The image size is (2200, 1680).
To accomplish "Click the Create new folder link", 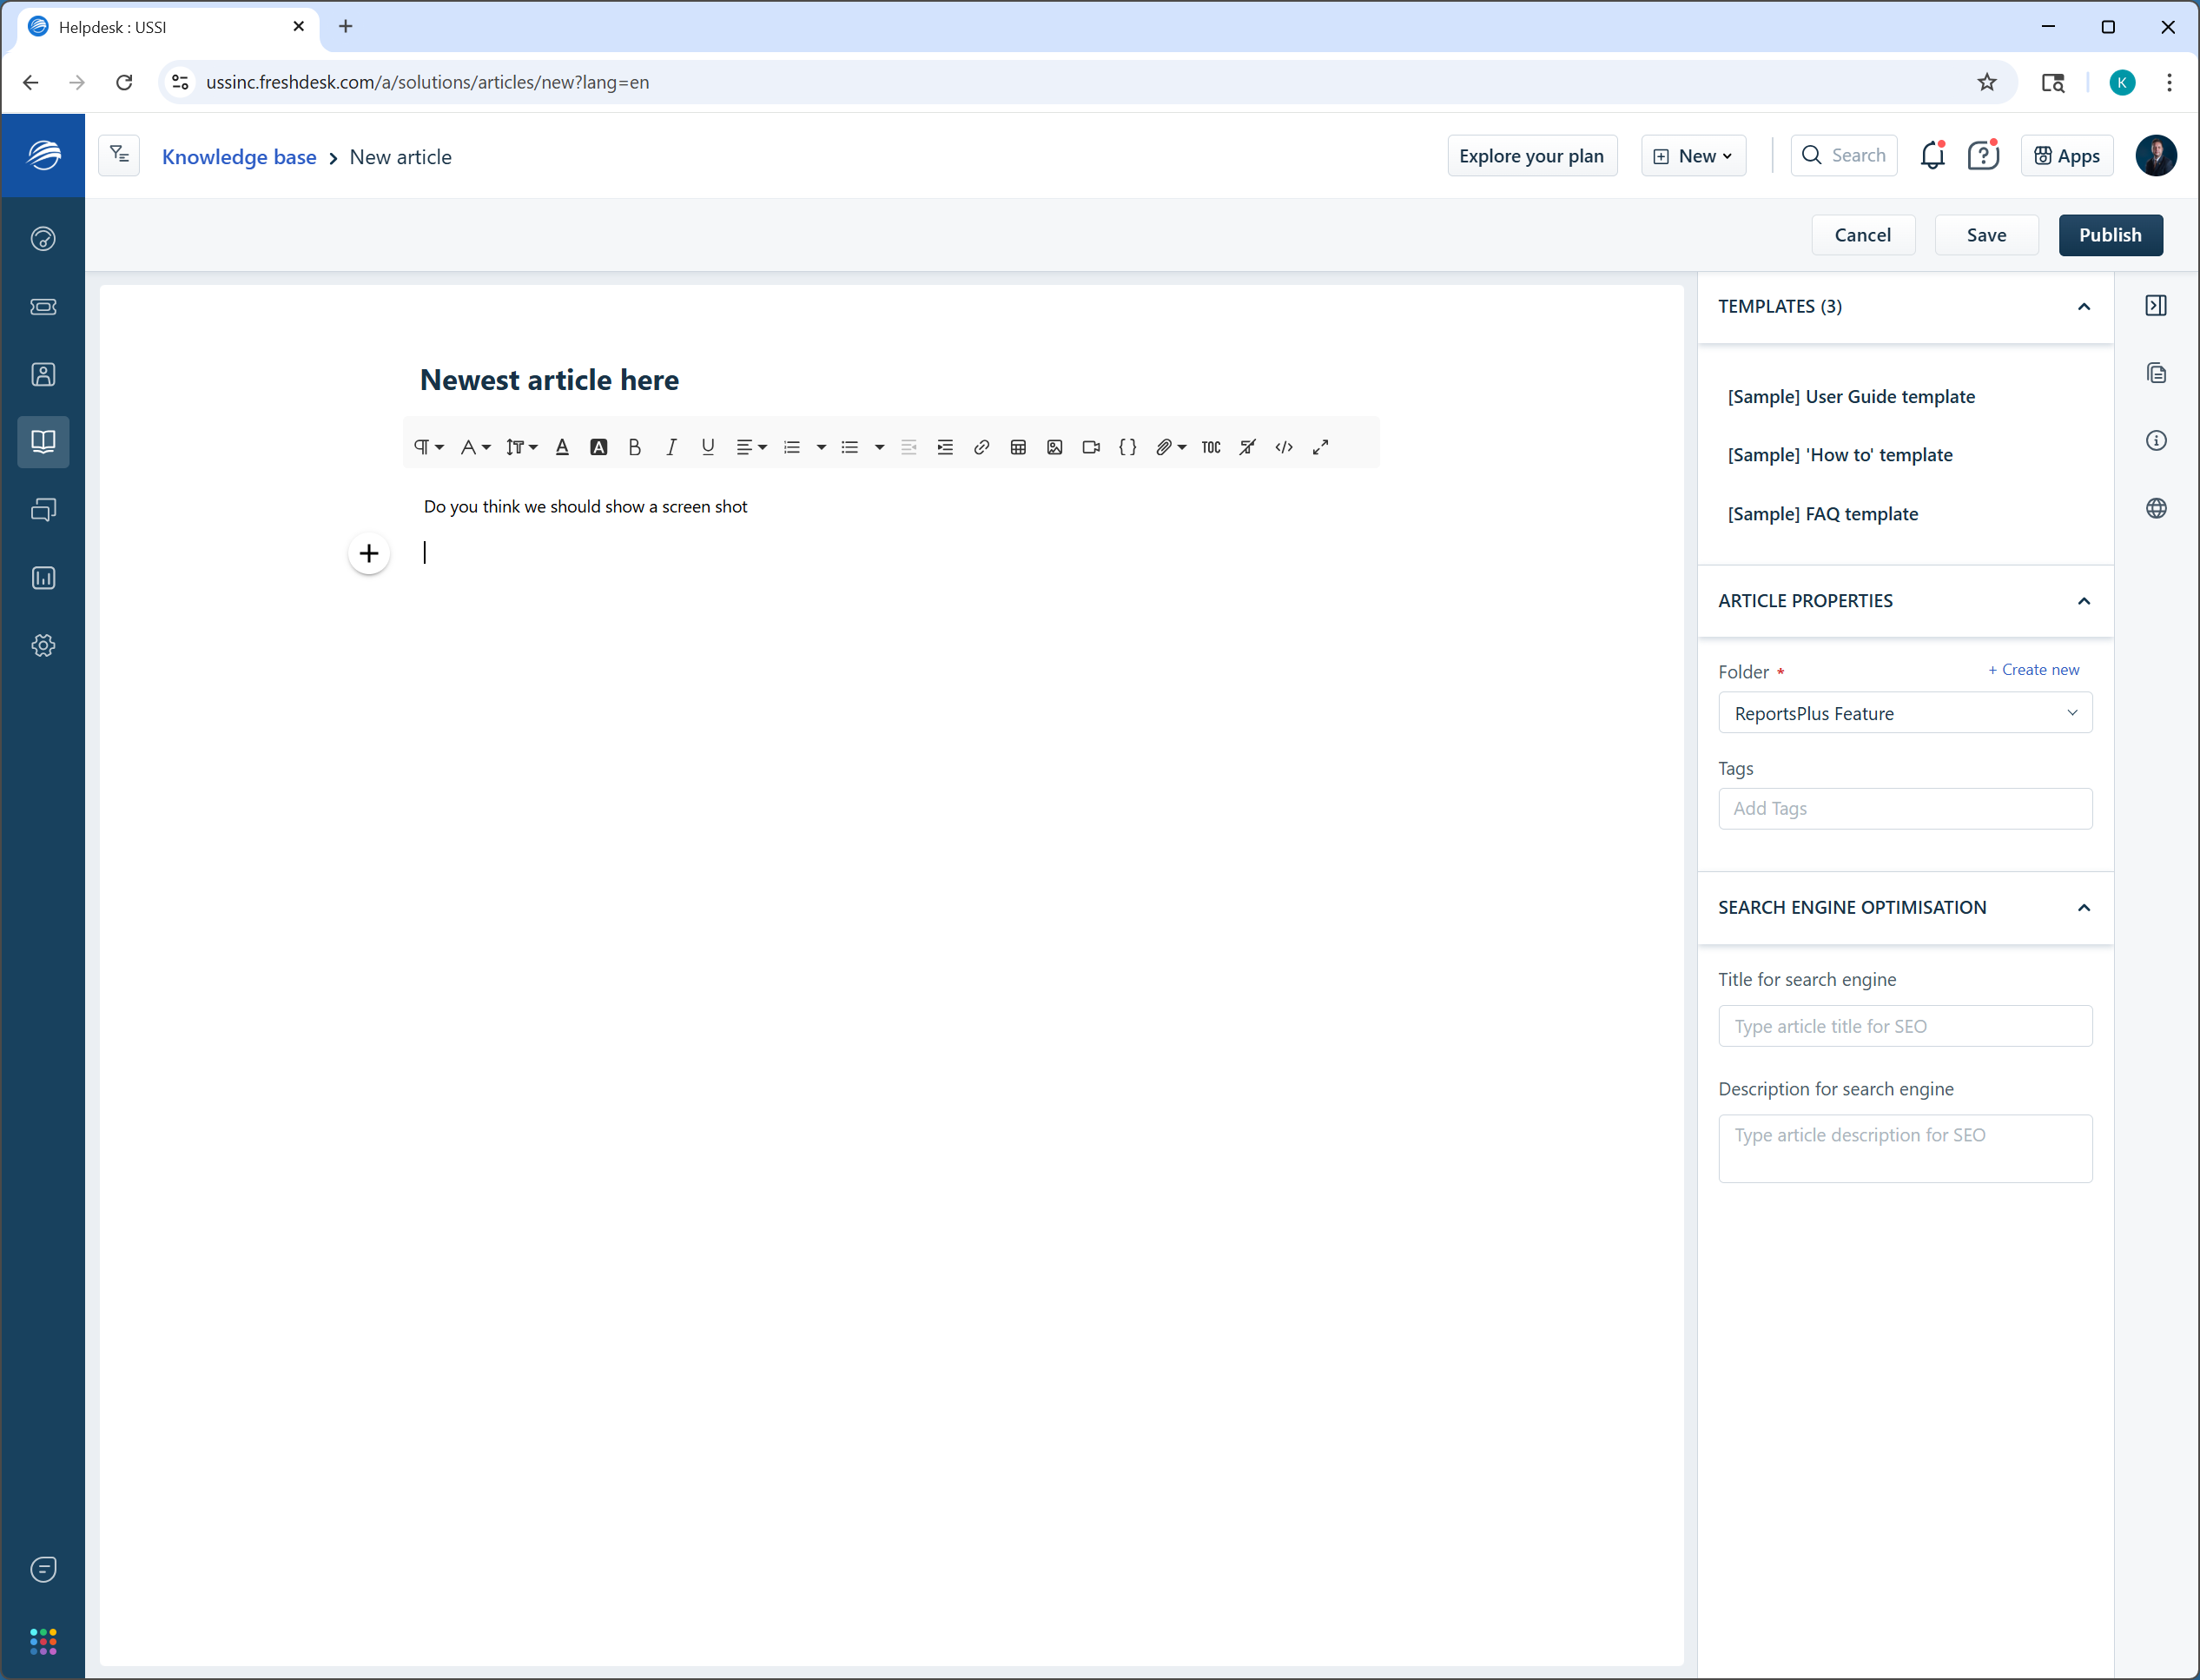I will coord(2033,670).
